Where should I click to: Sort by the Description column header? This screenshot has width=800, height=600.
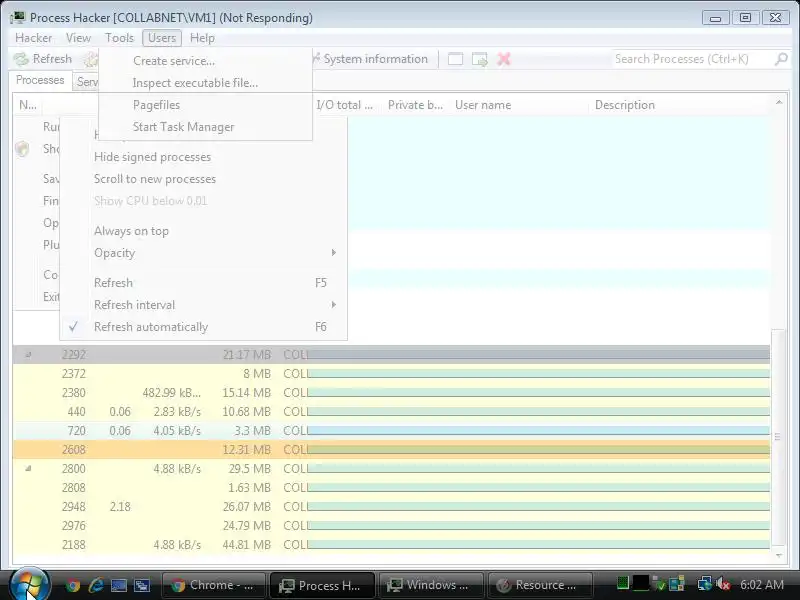point(680,105)
